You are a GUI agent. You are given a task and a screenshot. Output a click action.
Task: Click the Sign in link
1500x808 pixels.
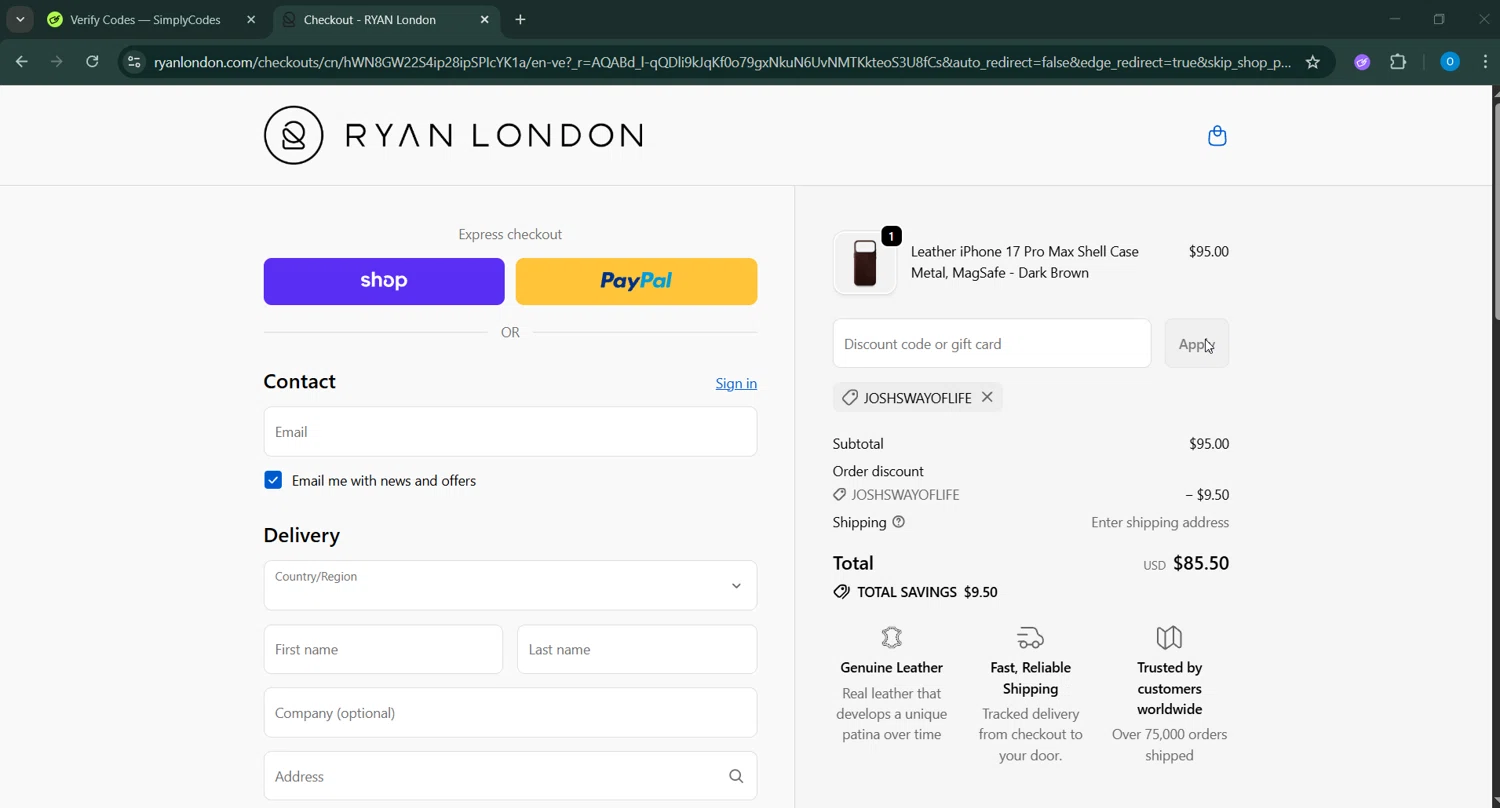[736, 383]
